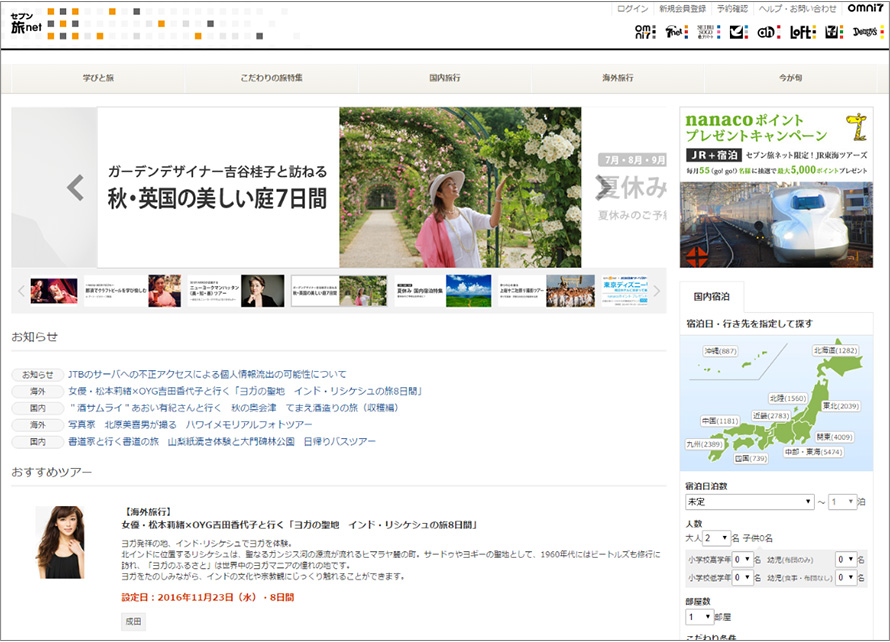This screenshot has width=890, height=642.
Task: Open the 幼児(布団のみ) count dropdown
Action: pyautogui.click(x=846, y=560)
